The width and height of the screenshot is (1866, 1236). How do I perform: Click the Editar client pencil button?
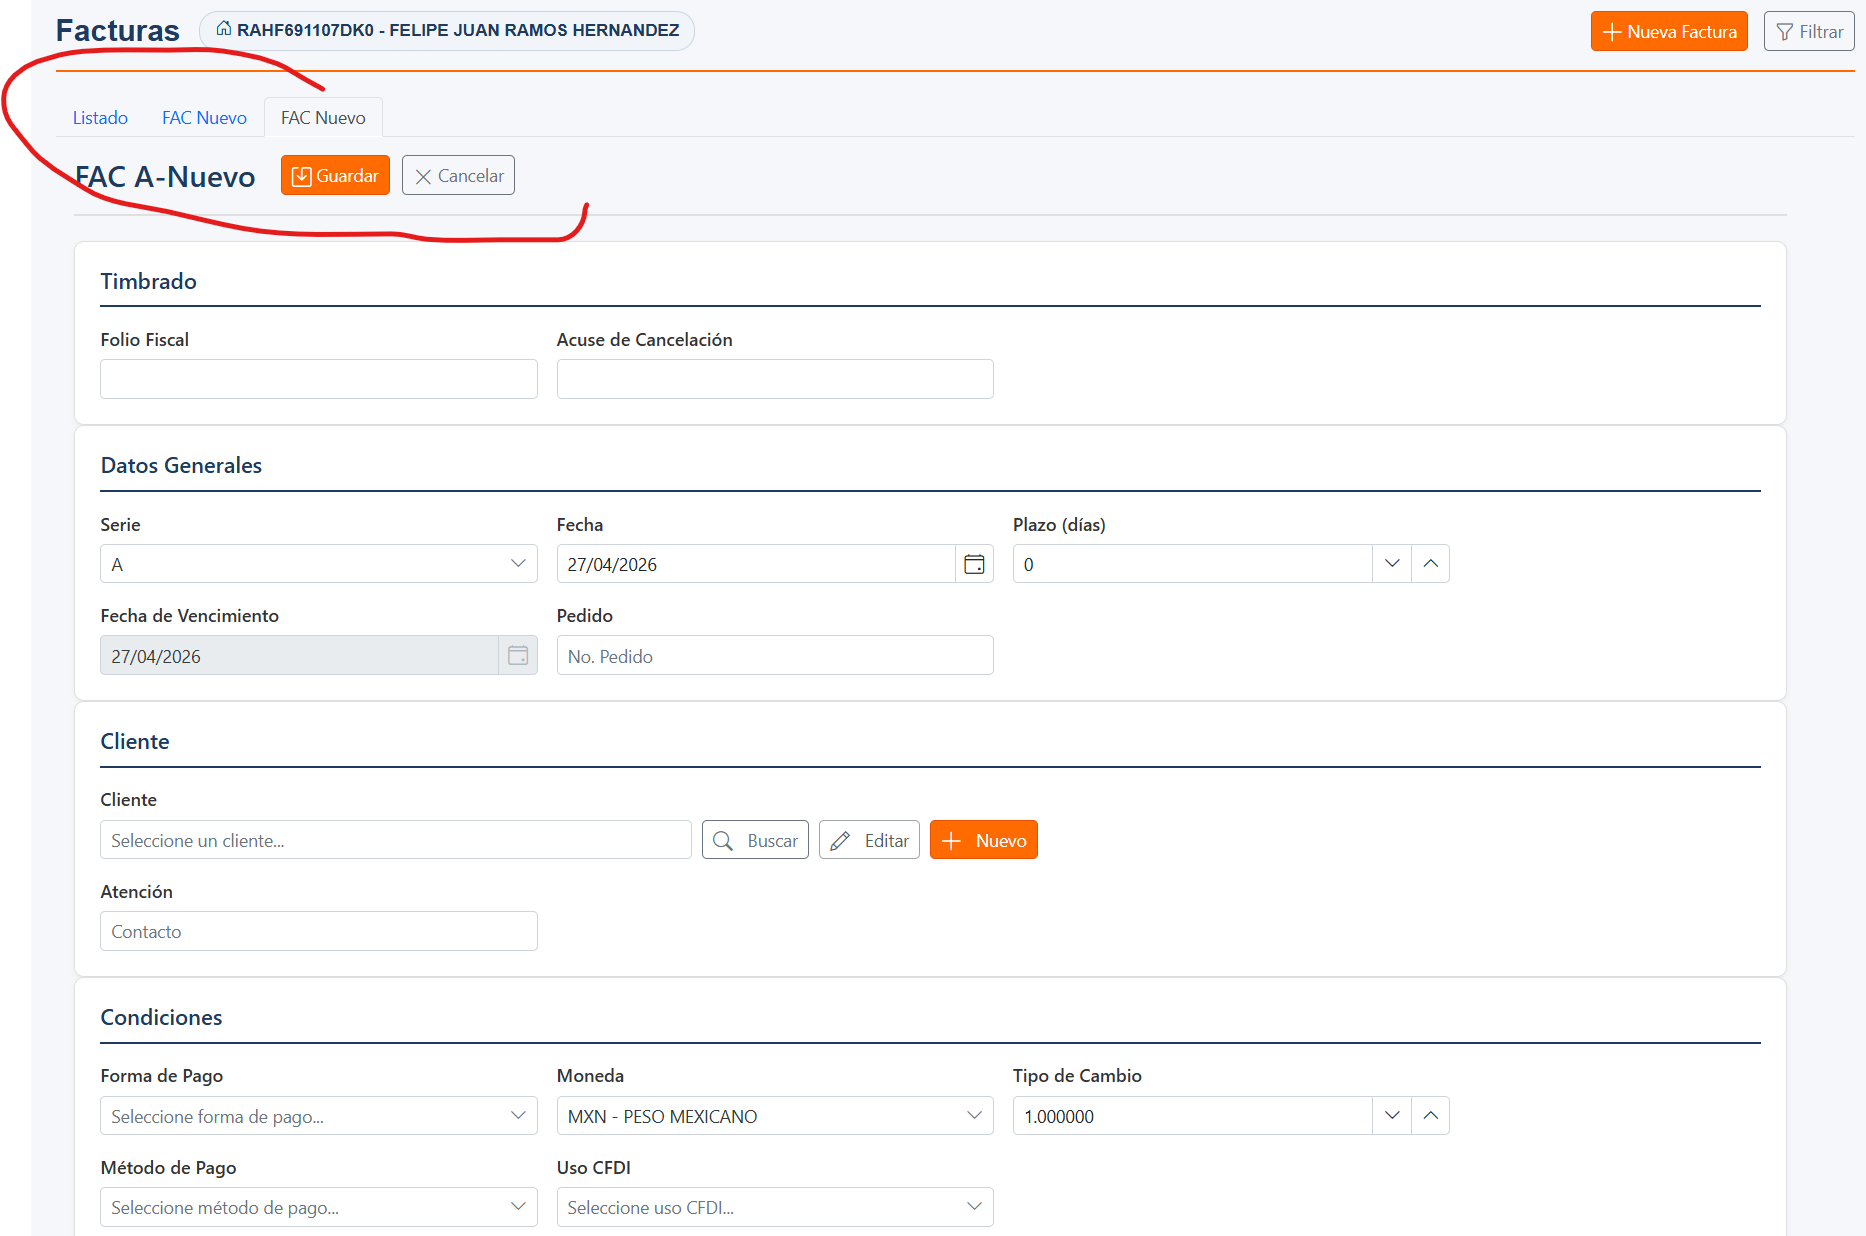pyautogui.click(x=869, y=840)
